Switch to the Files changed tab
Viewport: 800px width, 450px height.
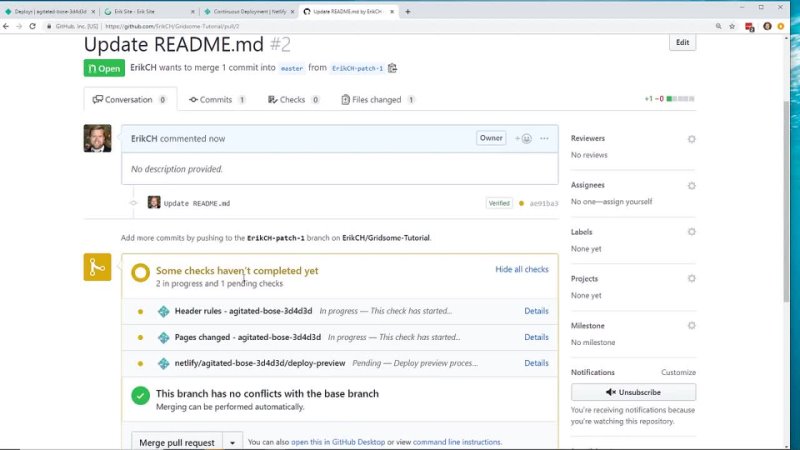(378, 99)
